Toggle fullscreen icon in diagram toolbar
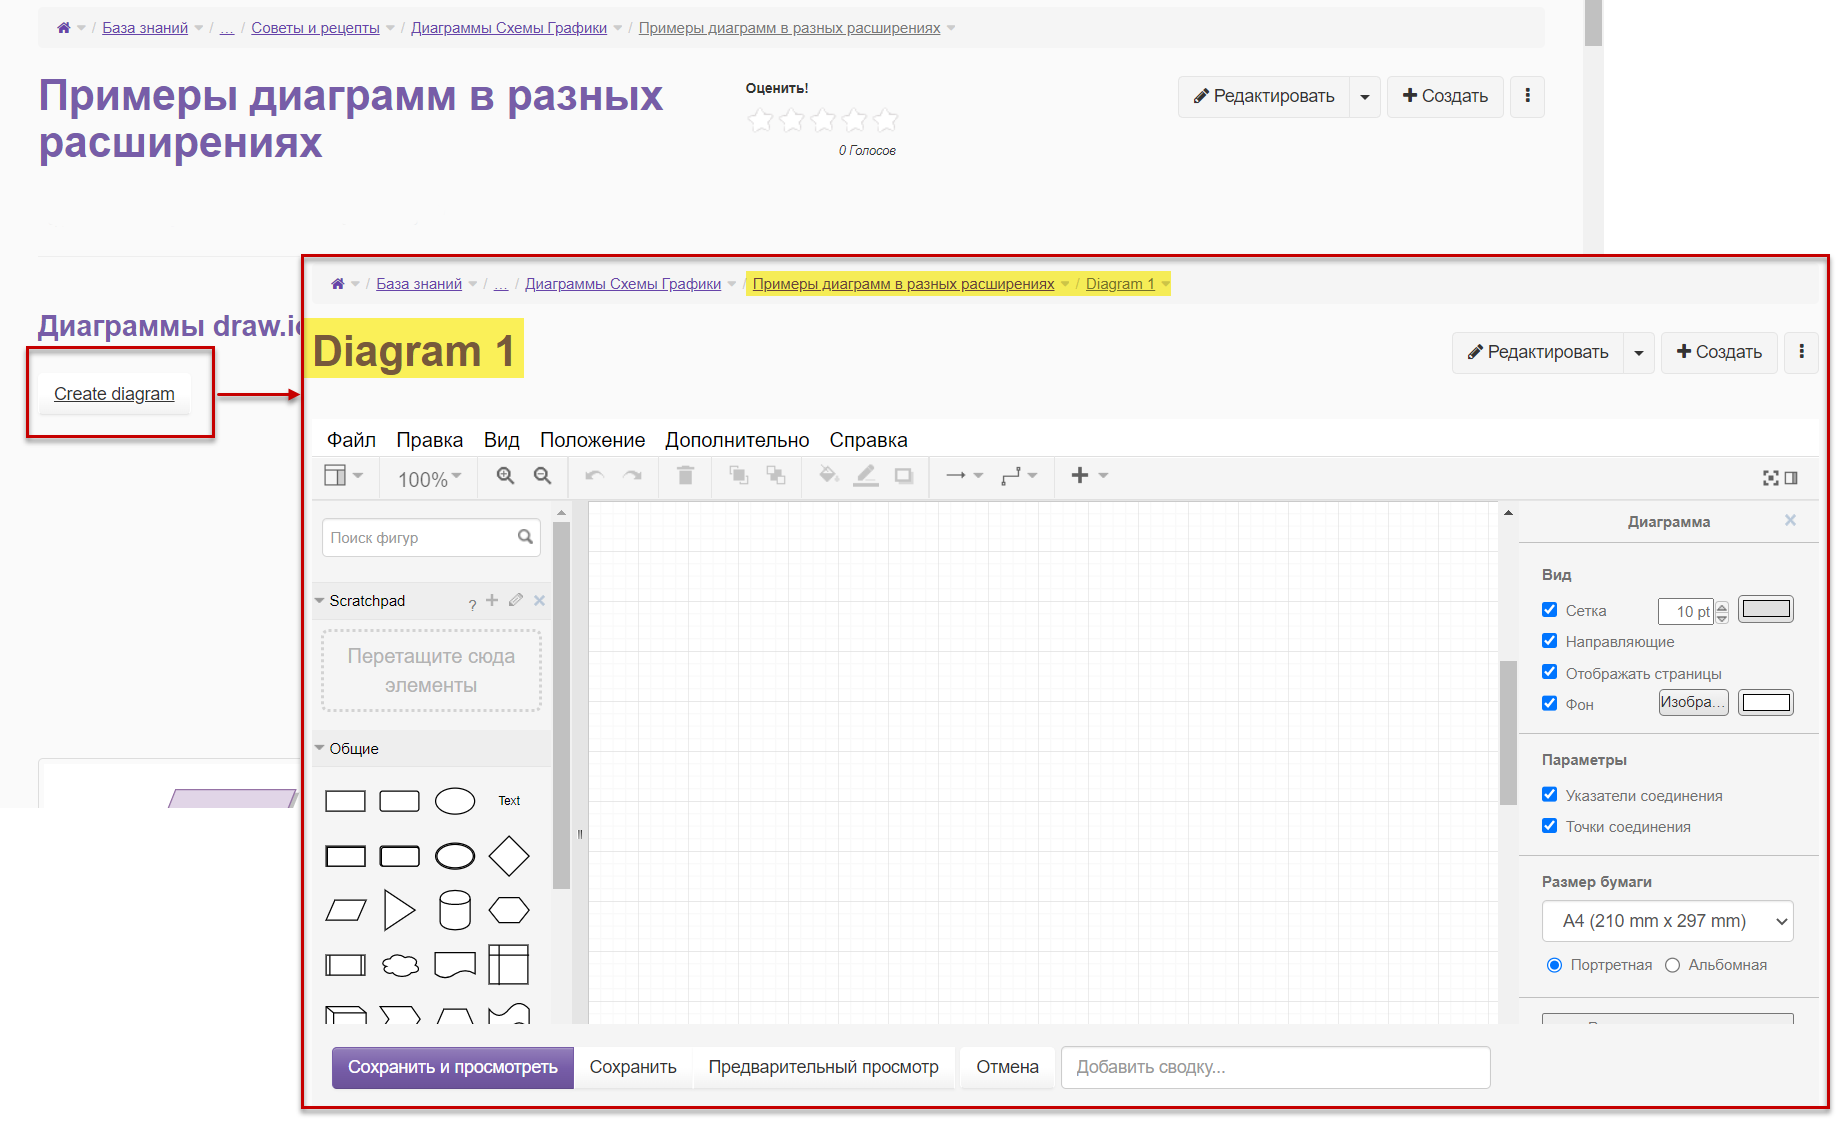The image size is (1844, 1124). click(x=1770, y=478)
